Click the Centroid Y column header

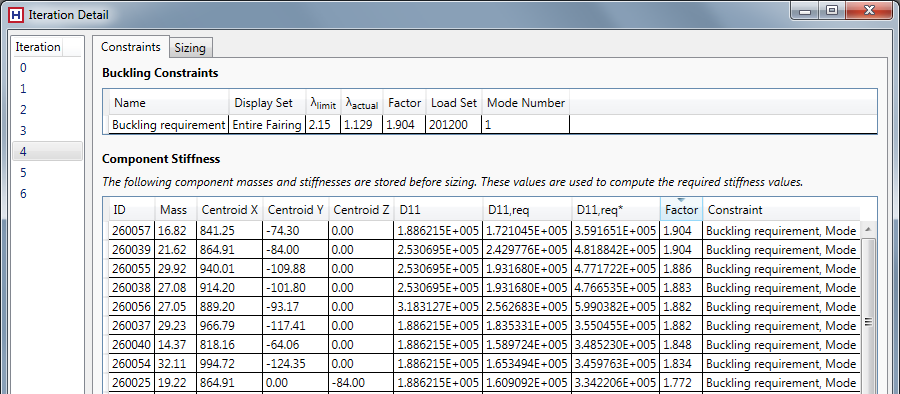click(x=295, y=210)
